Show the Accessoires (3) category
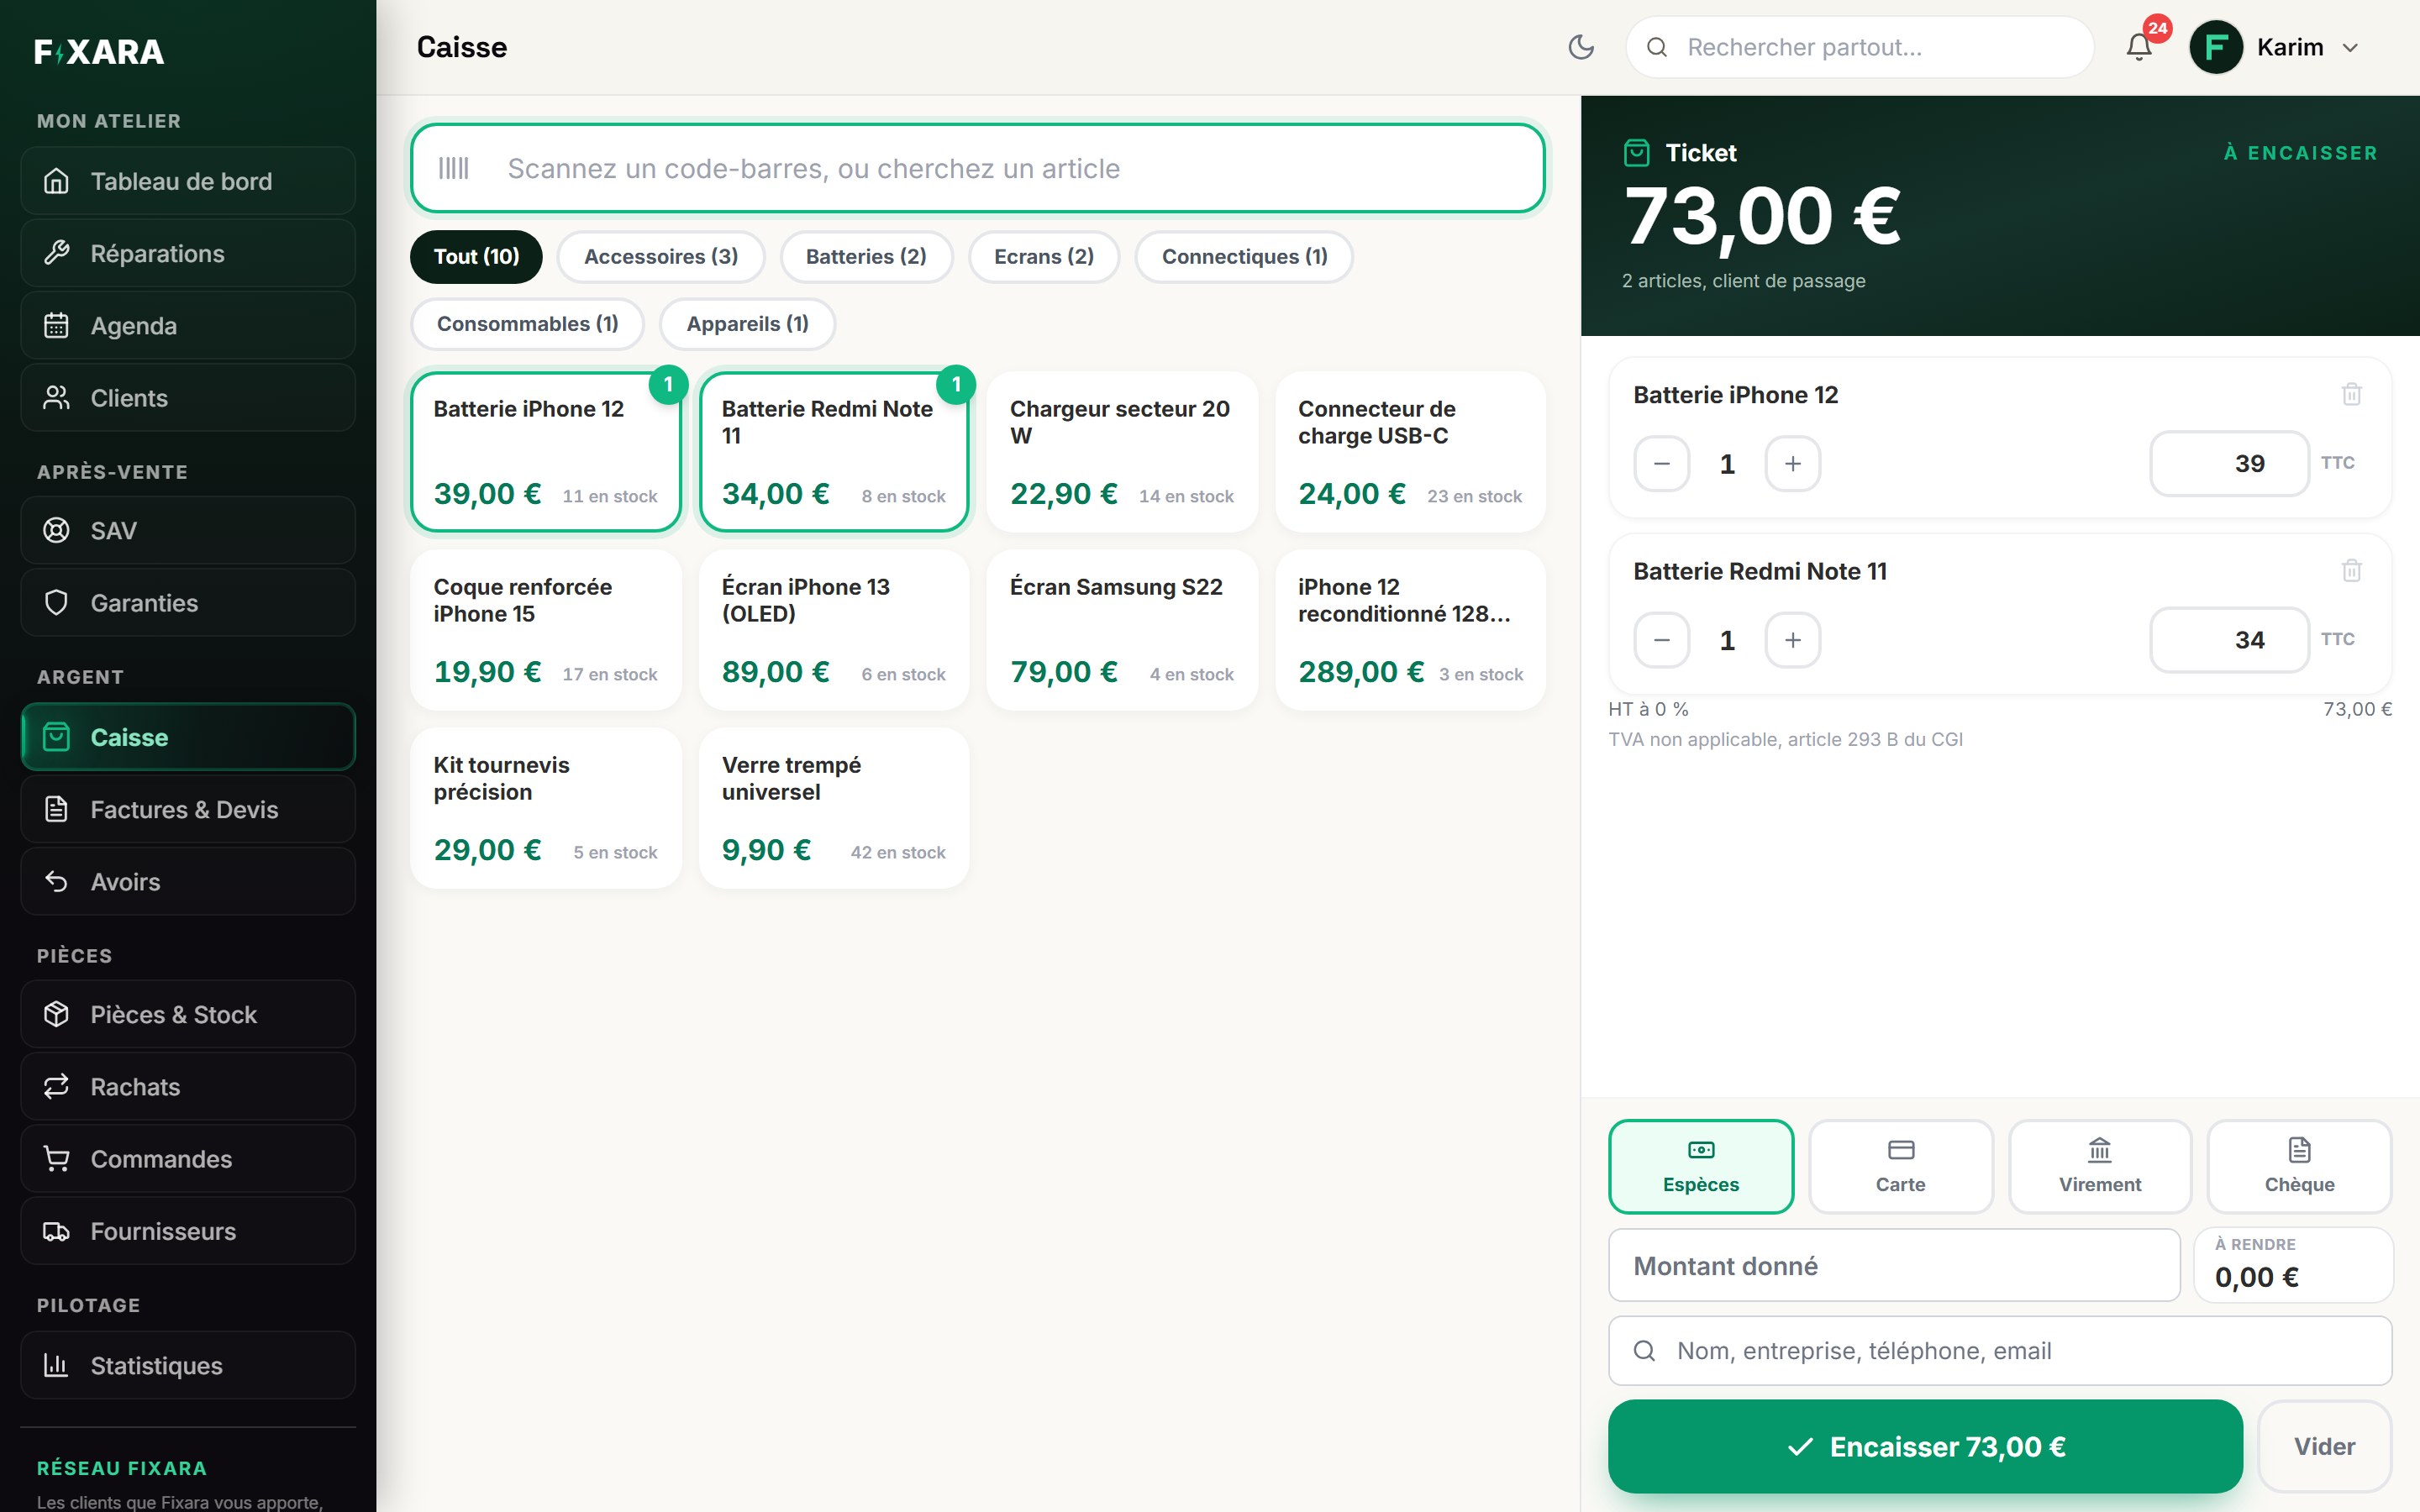The width and height of the screenshot is (2420, 1512). pos(661,257)
